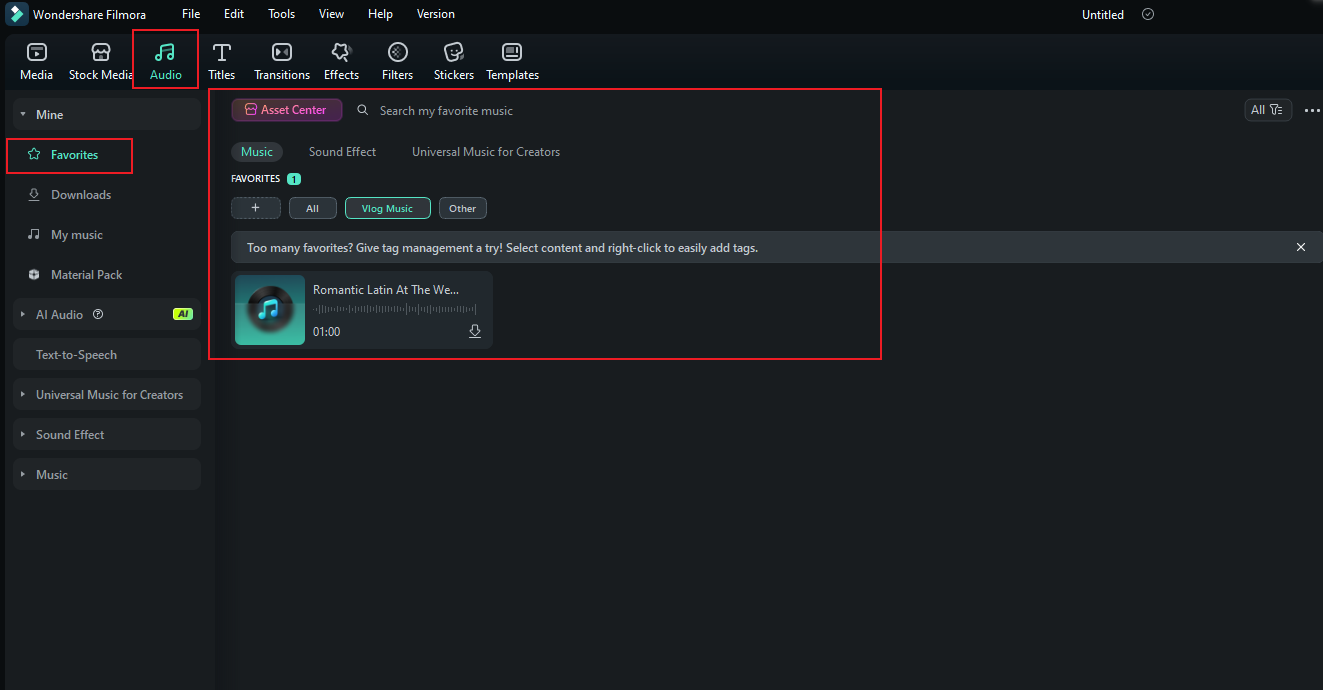
Task: Open the Titles tab
Action: 222,62
